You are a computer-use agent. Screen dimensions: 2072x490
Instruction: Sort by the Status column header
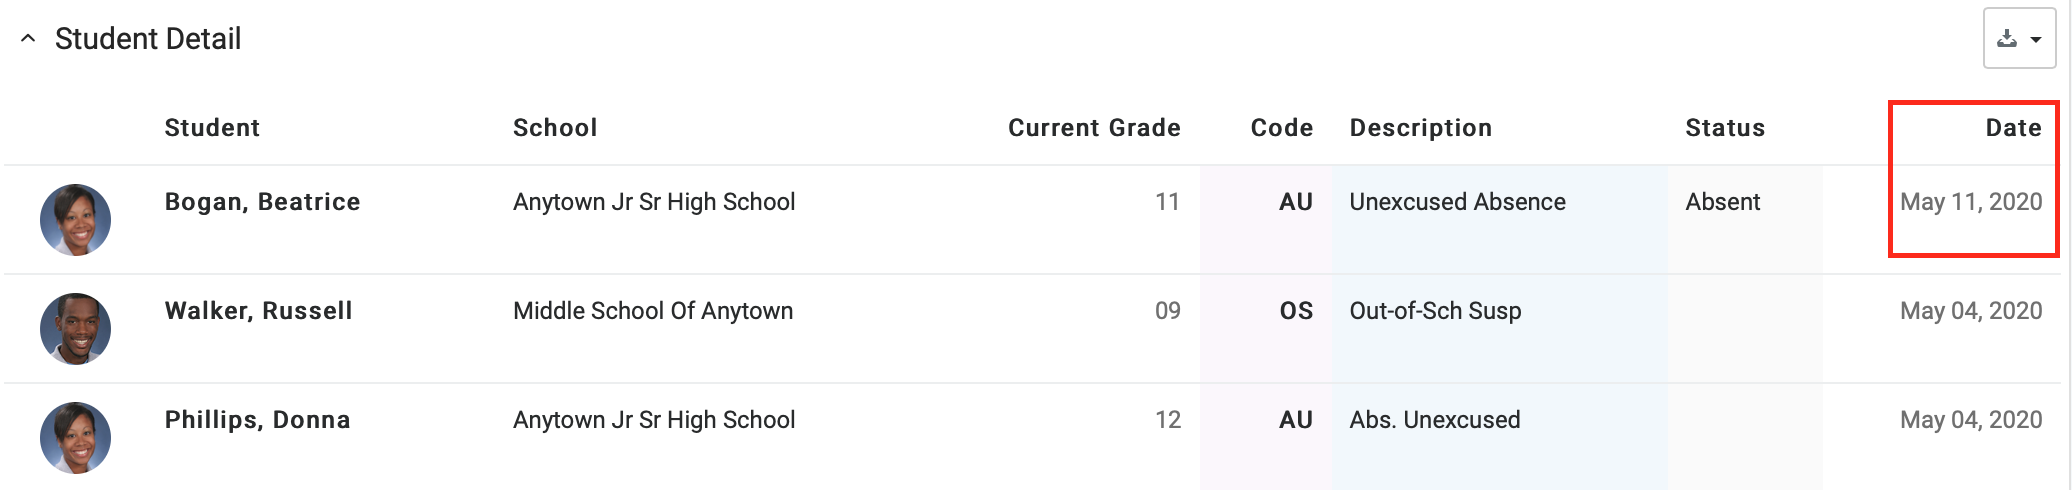pyautogui.click(x=1725, y=128)
